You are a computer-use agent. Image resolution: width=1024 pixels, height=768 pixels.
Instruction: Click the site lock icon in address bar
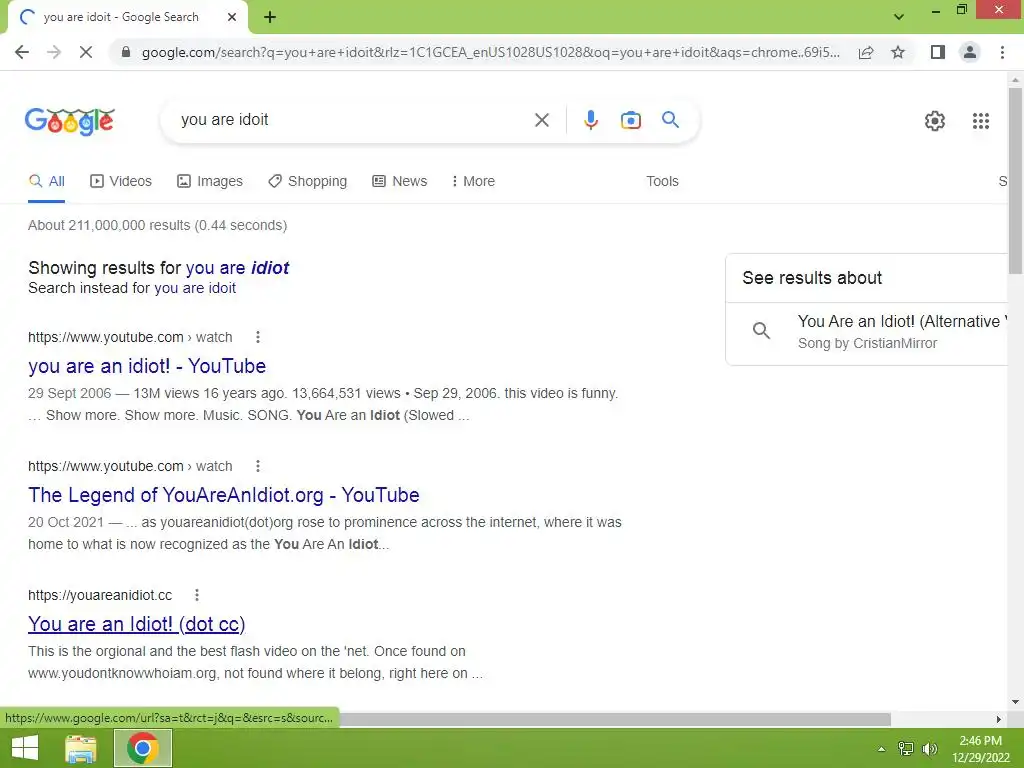point(126,52)
